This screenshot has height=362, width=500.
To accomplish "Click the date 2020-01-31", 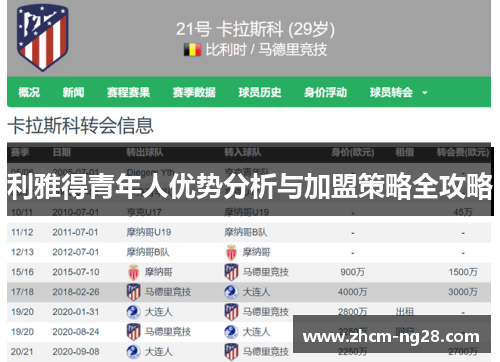I will pos(76,312).
